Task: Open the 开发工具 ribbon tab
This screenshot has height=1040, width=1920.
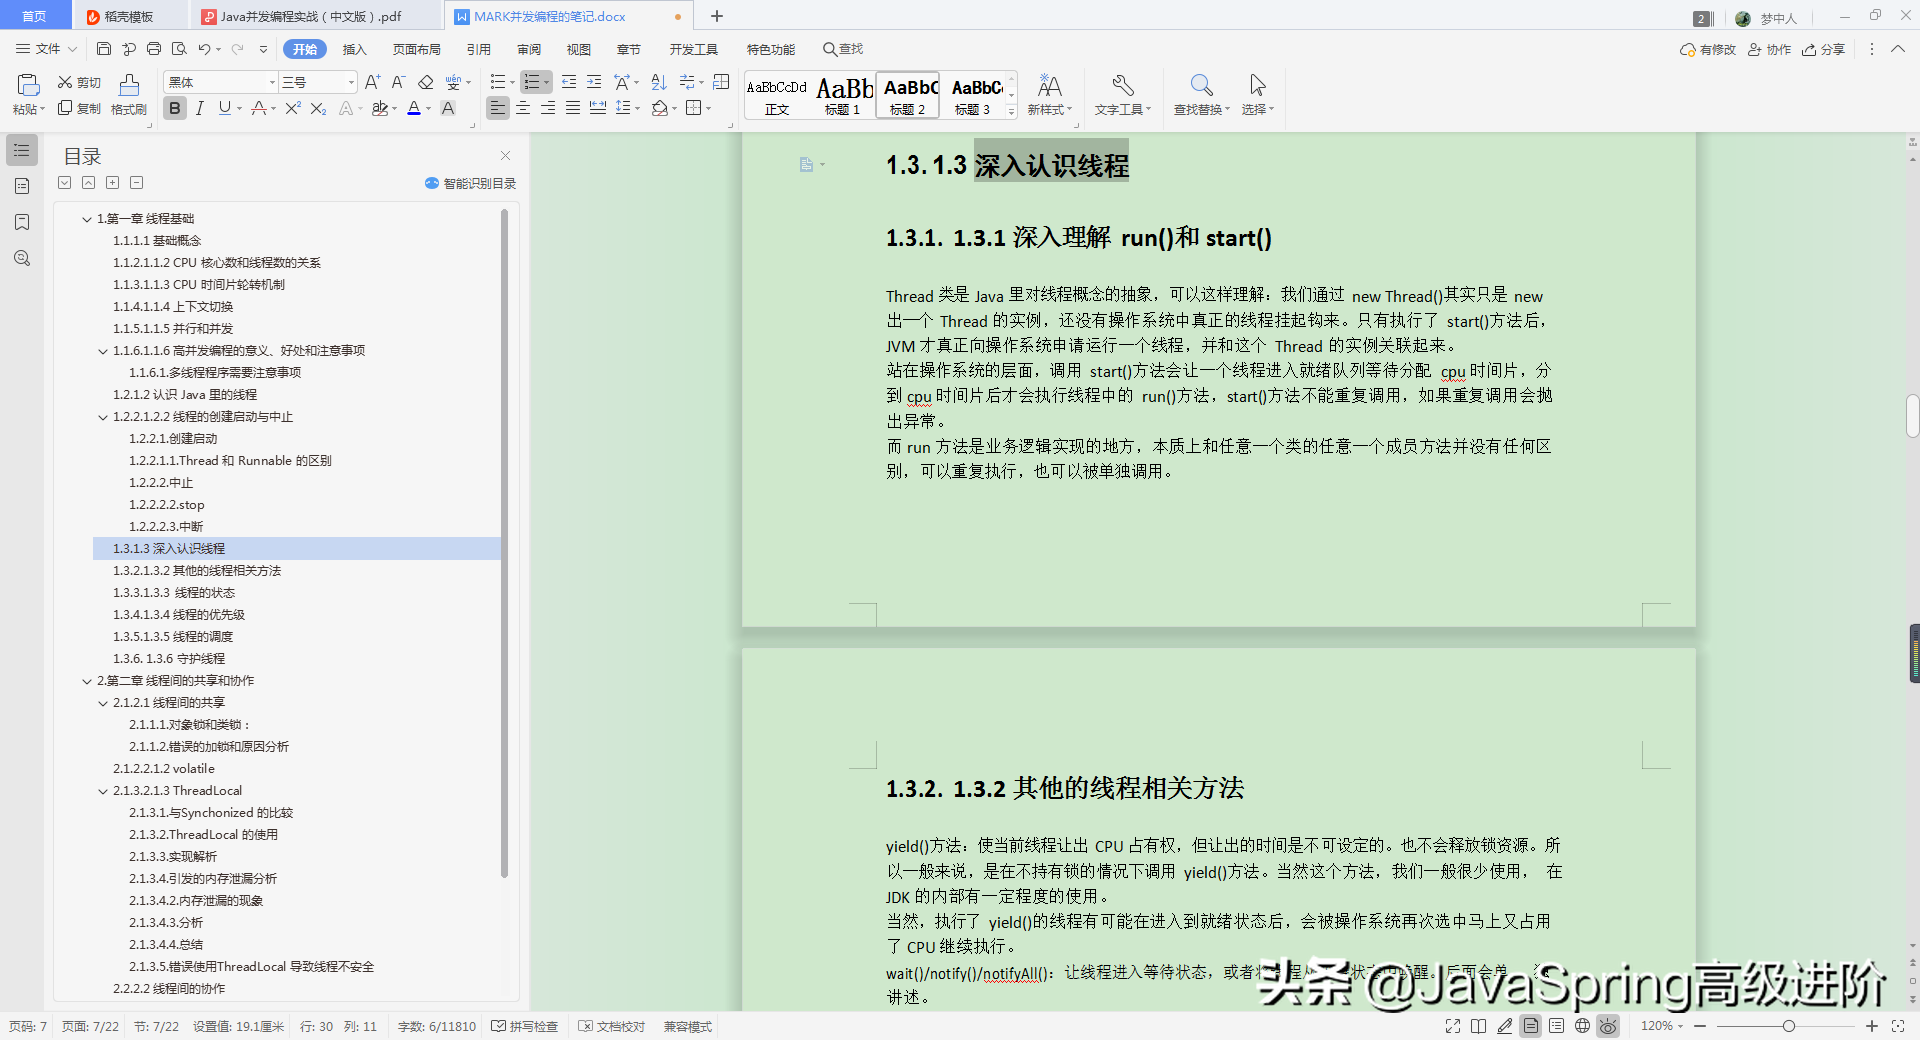Action: (694, 49)
